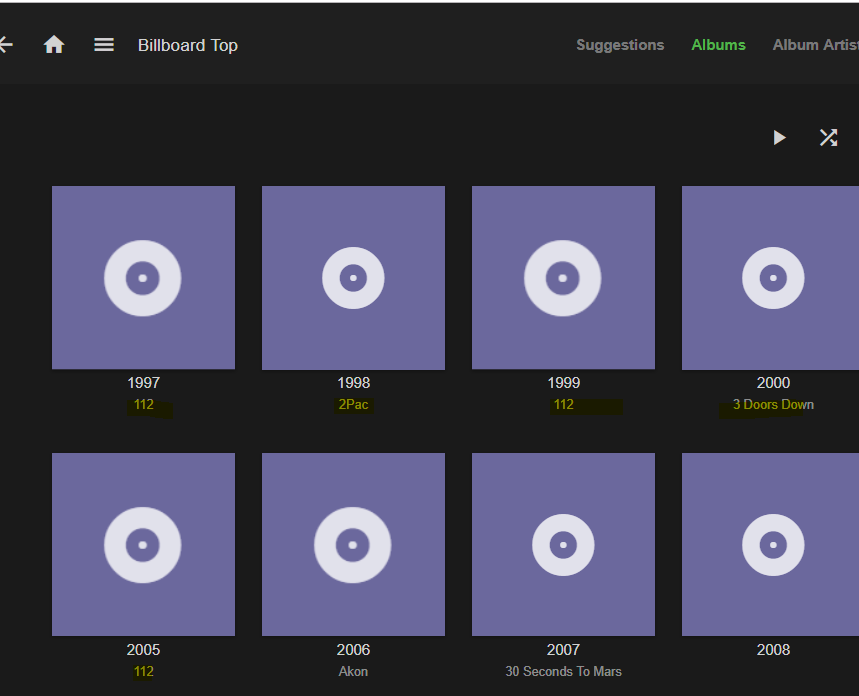This screenshot has width=859, height=696.
Task: Go to the Home screen icon
Action: (54, 45)
